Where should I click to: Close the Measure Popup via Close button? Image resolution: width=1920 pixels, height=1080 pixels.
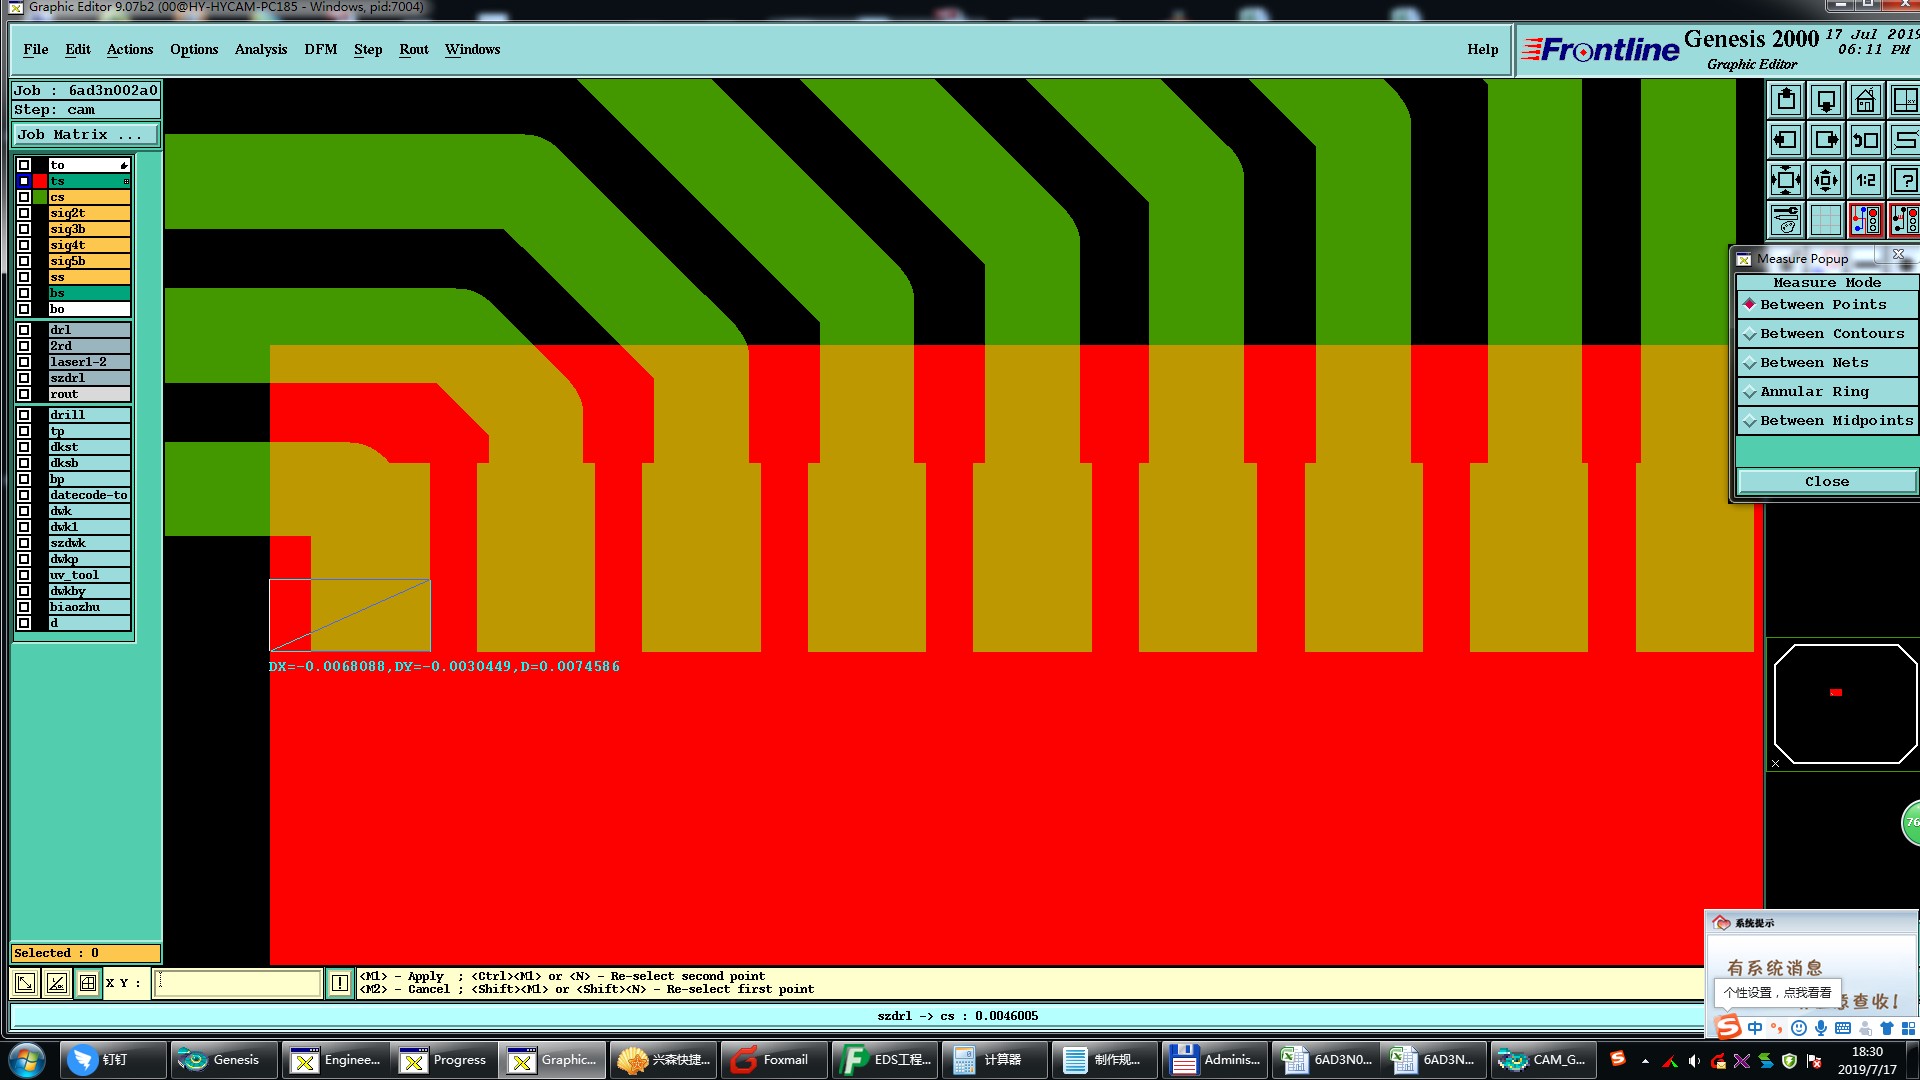pyautogui.click(x=1826, y=482)
